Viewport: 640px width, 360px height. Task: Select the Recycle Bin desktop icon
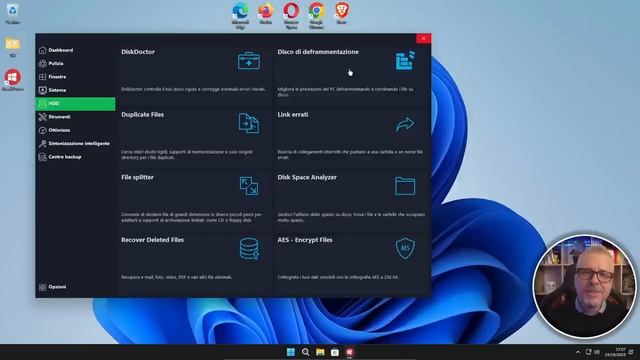13,14
